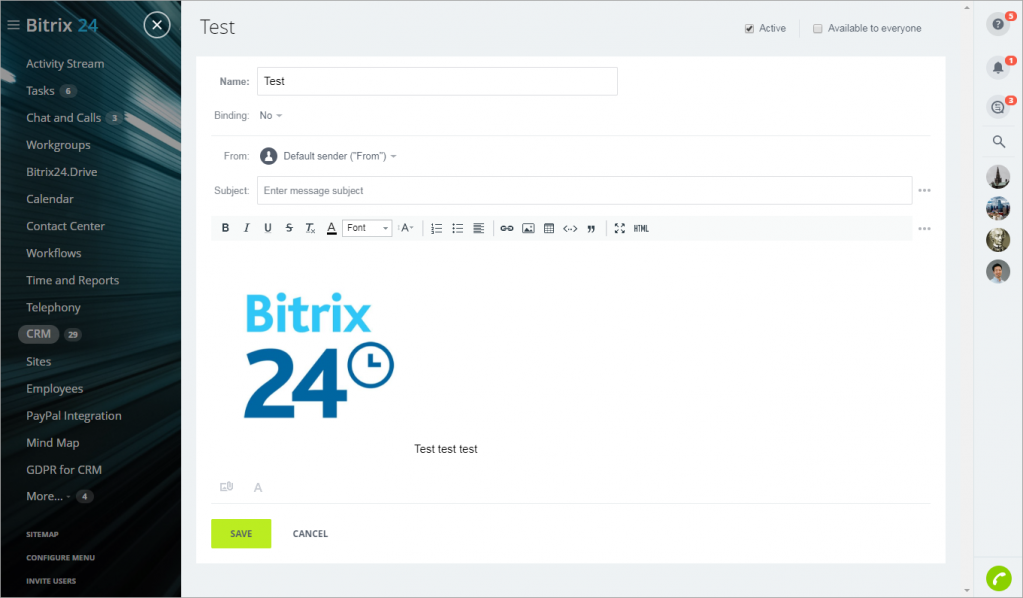Uncheck the Active checkbox
The width and height of the screenshot is (1023, 598).
pos(749,29)
